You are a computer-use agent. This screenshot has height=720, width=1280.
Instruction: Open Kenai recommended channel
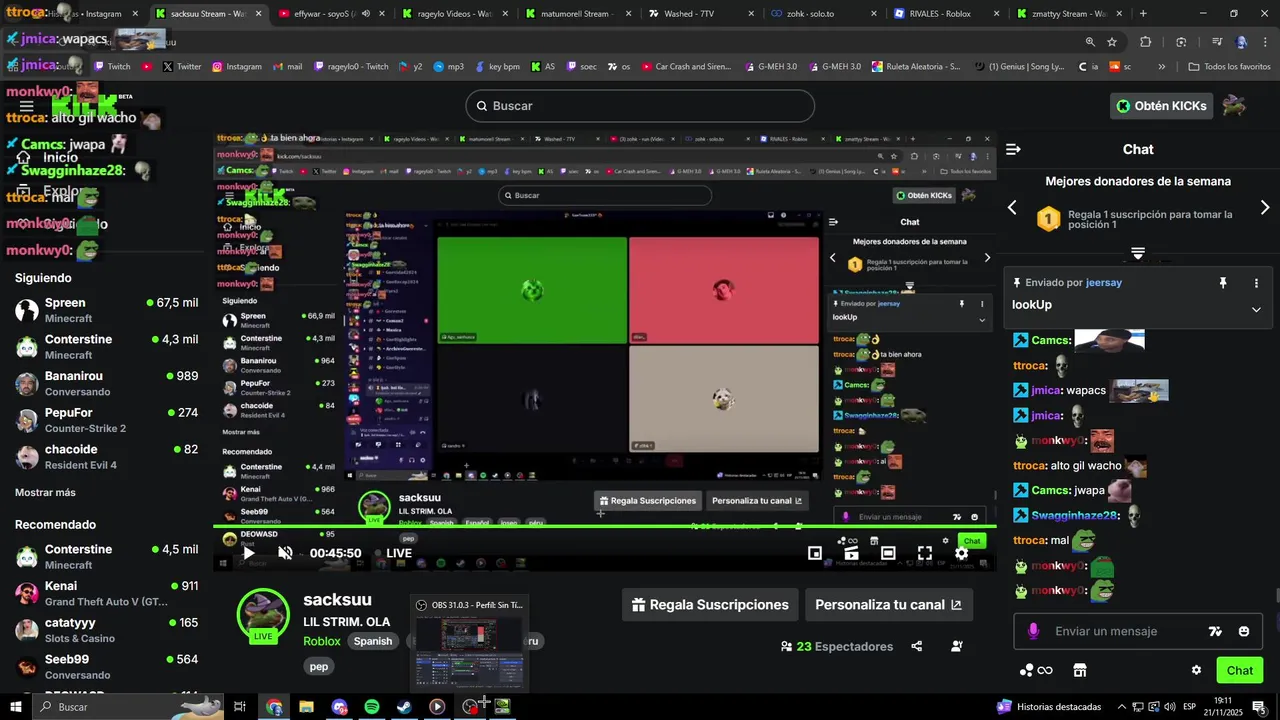pos(107,593)
